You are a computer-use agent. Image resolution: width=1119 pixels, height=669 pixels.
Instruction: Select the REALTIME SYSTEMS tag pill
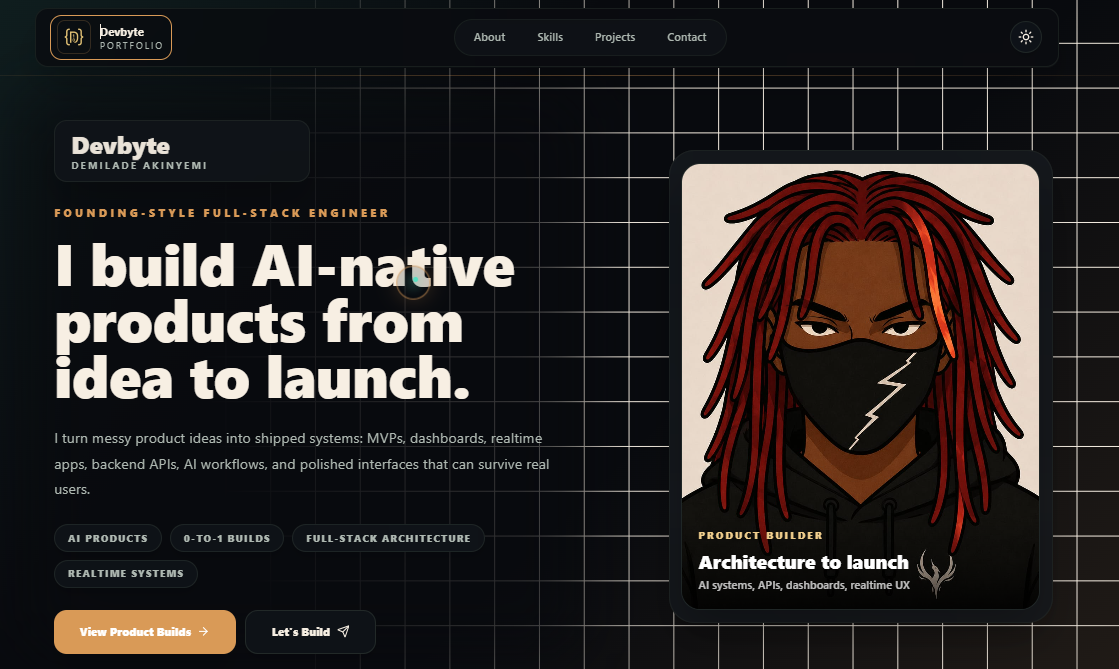[x=126, y=573]
